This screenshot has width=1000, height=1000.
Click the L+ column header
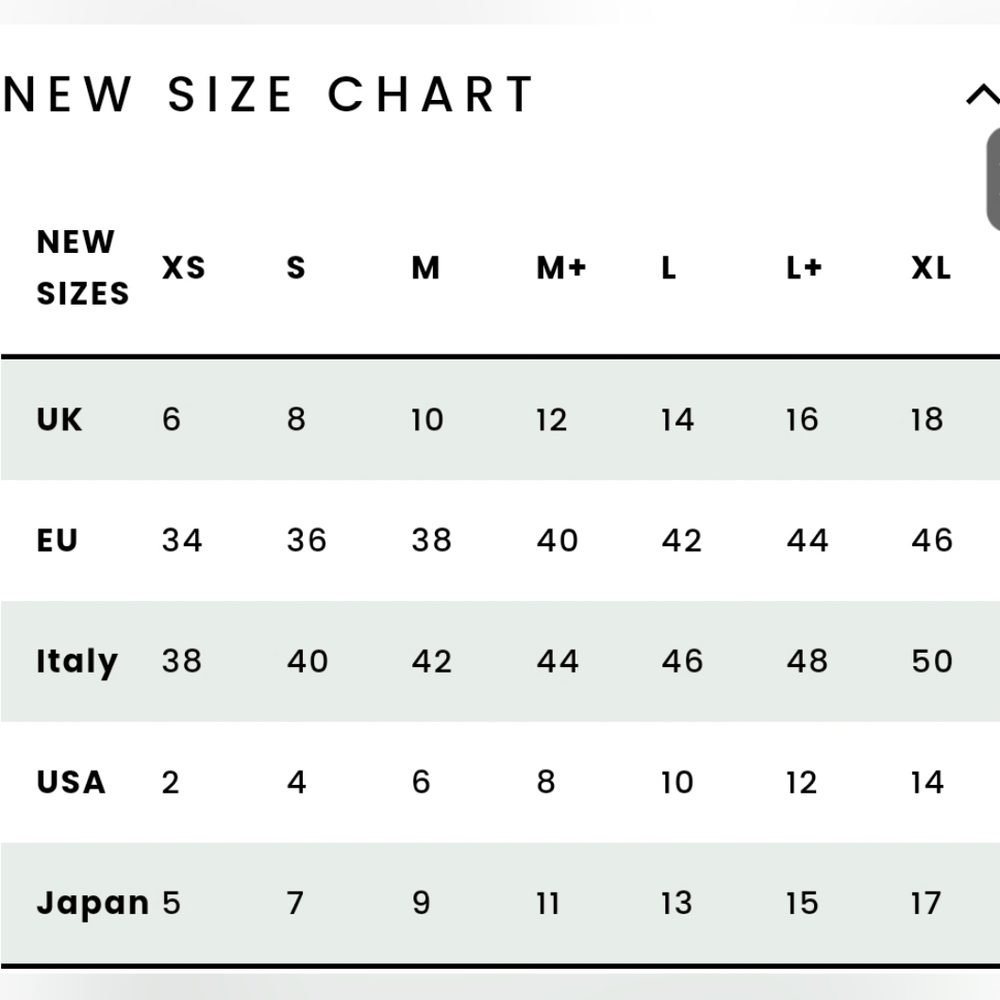coord(804,268)
